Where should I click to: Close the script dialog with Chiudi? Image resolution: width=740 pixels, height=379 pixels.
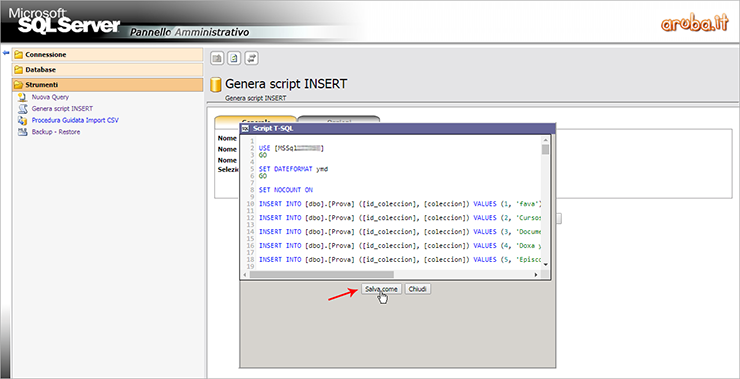point(417,289)
